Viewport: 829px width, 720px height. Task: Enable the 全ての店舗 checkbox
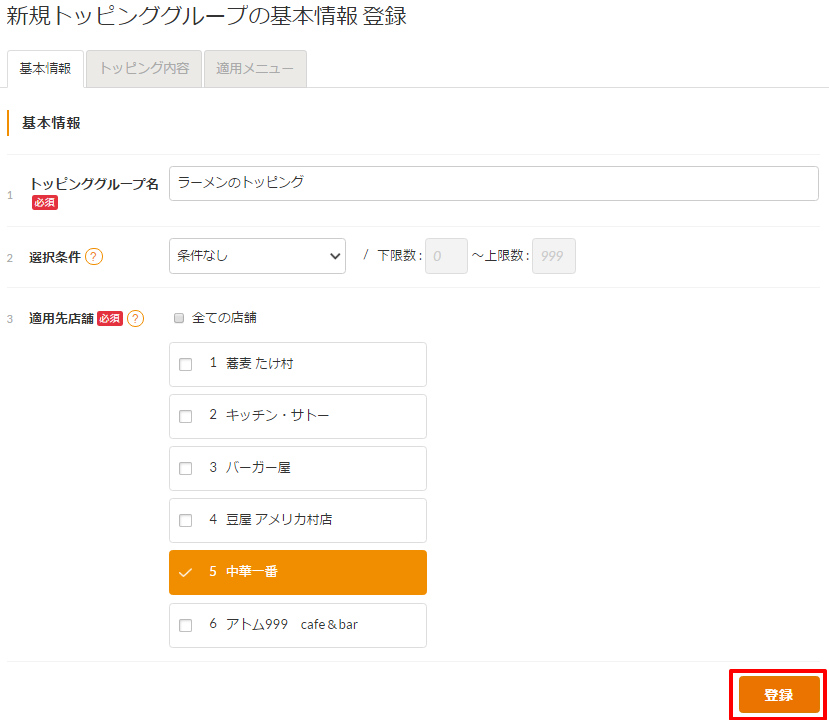[x=179, y=319]
